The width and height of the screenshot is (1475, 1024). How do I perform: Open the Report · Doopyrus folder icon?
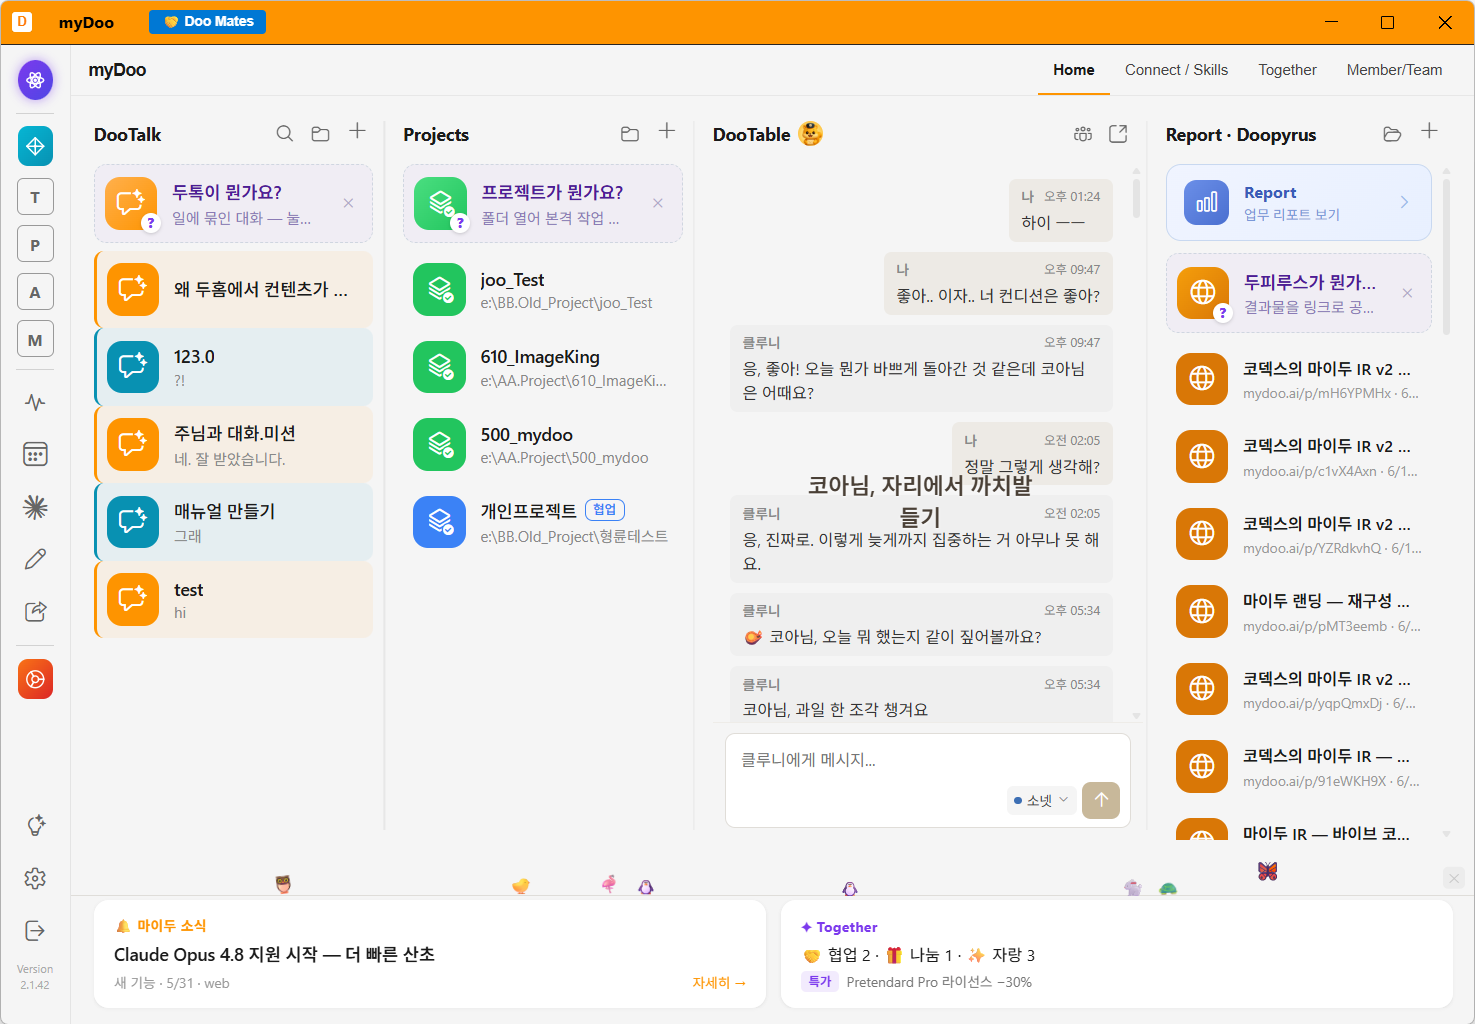tap(1392, 134)
